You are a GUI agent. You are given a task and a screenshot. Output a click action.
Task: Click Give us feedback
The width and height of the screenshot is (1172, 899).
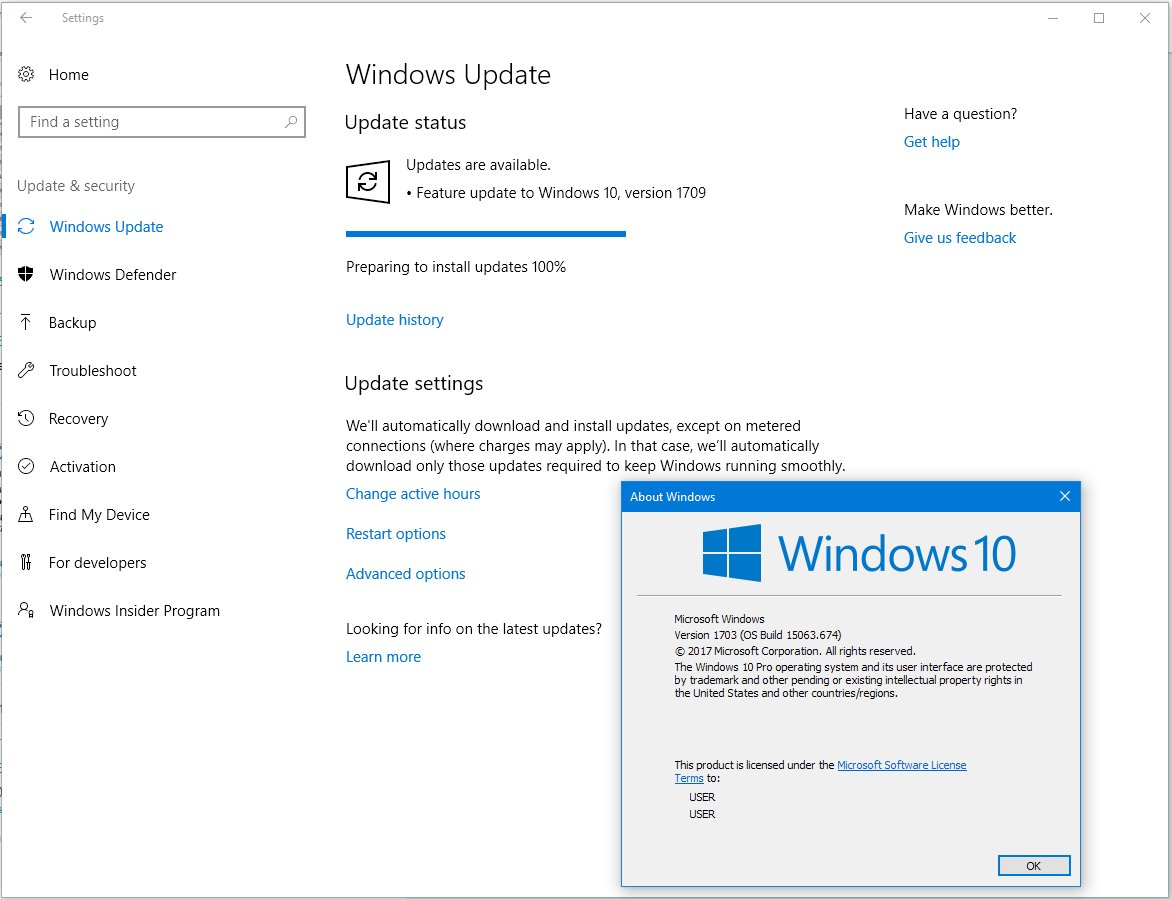pos(959,237)
